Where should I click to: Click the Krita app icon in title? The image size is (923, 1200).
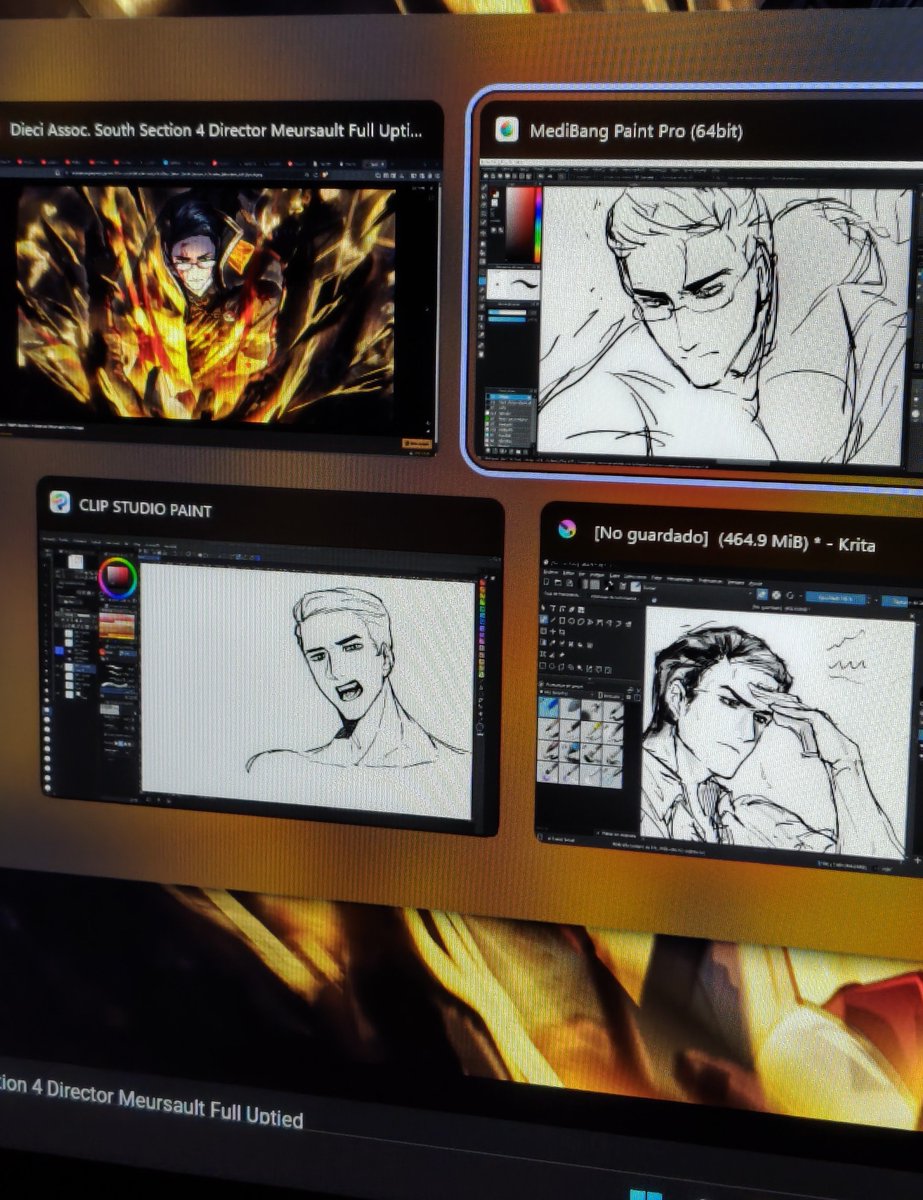pos(568,531)
